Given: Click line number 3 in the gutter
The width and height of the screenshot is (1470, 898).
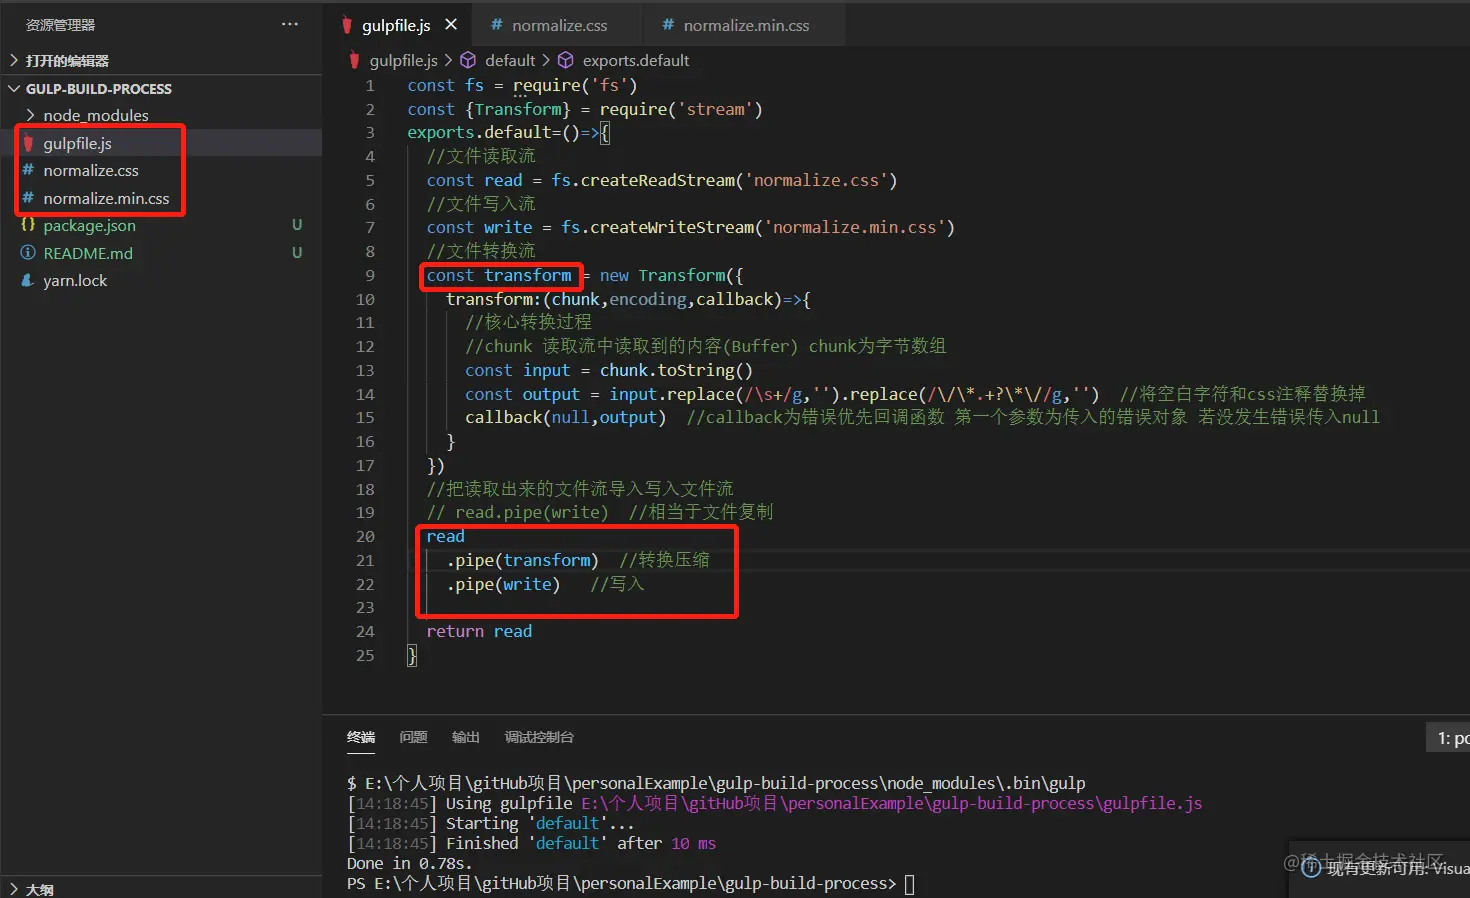Looking at the screenshot, I should [x=370, y=132].
